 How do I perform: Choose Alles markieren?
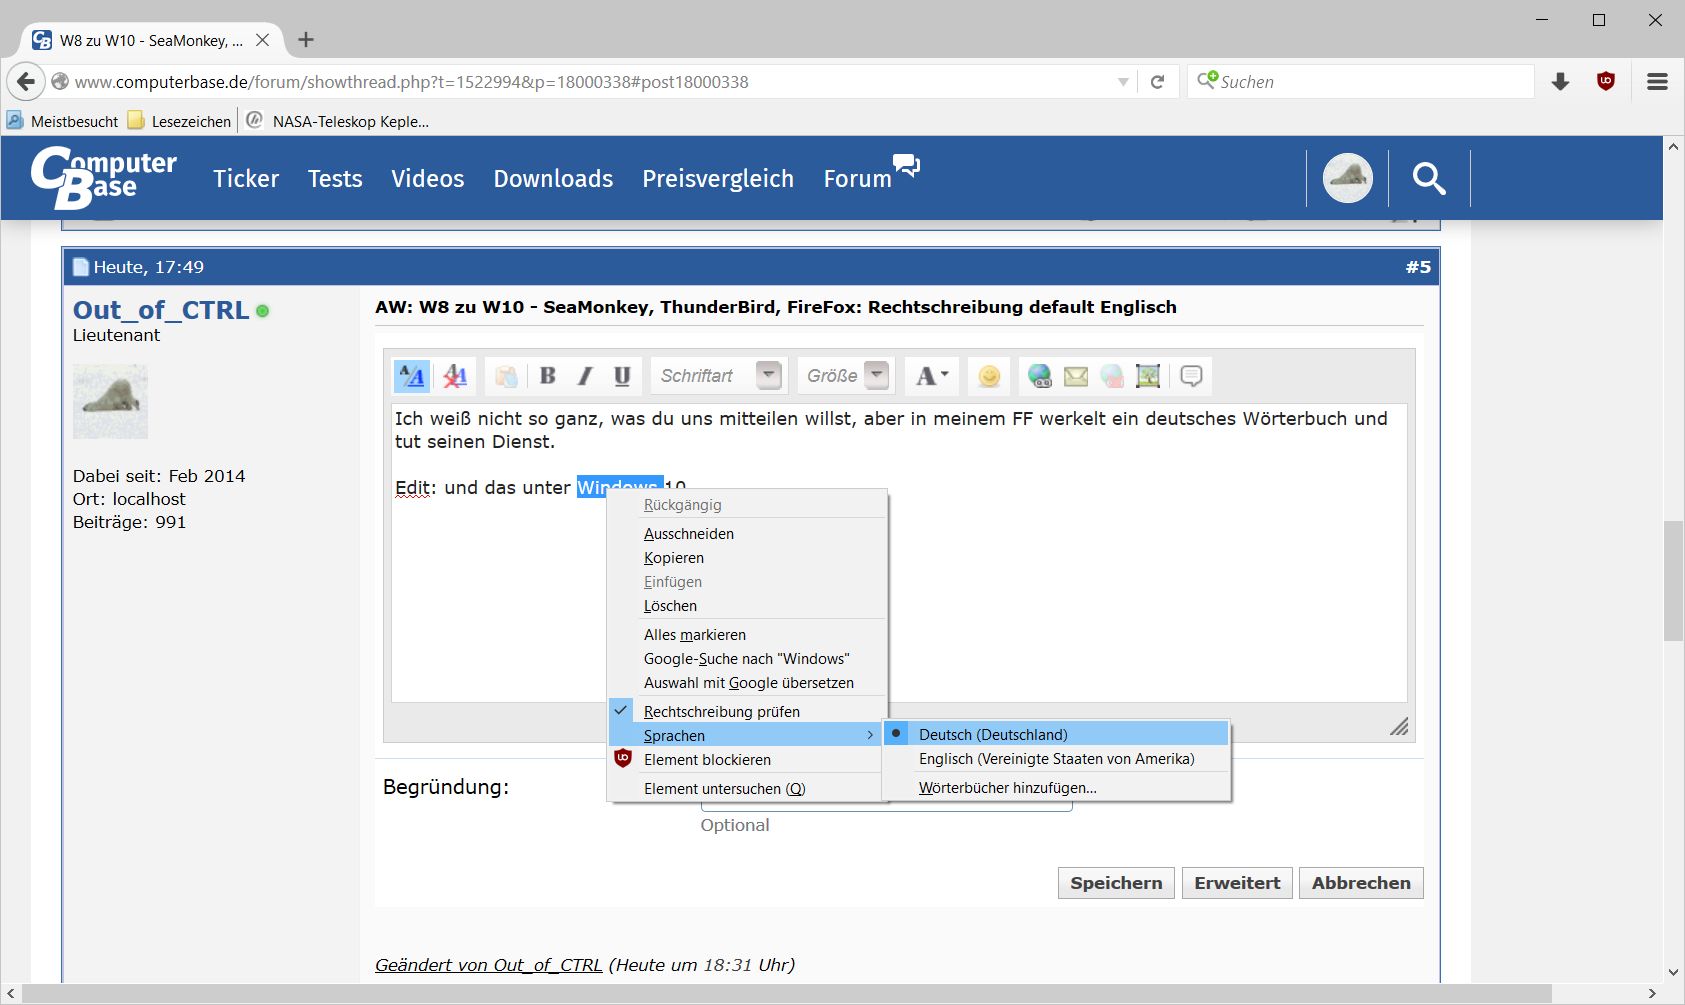click(x=747, y=634)
